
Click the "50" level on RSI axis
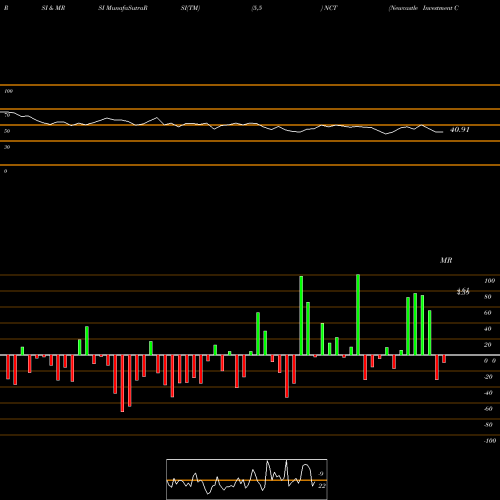(7, 131)
